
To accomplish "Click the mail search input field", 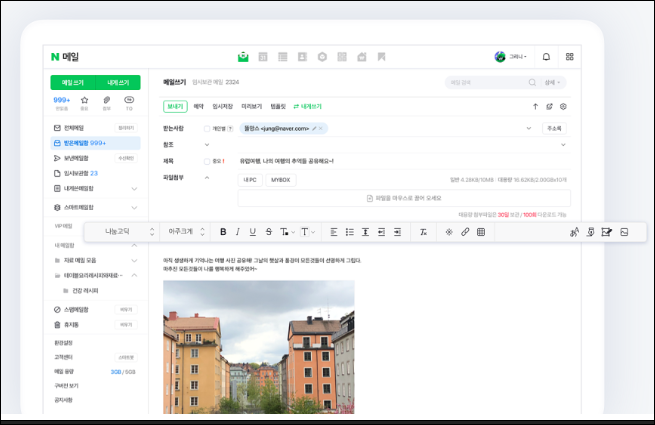I will (487, 82).
